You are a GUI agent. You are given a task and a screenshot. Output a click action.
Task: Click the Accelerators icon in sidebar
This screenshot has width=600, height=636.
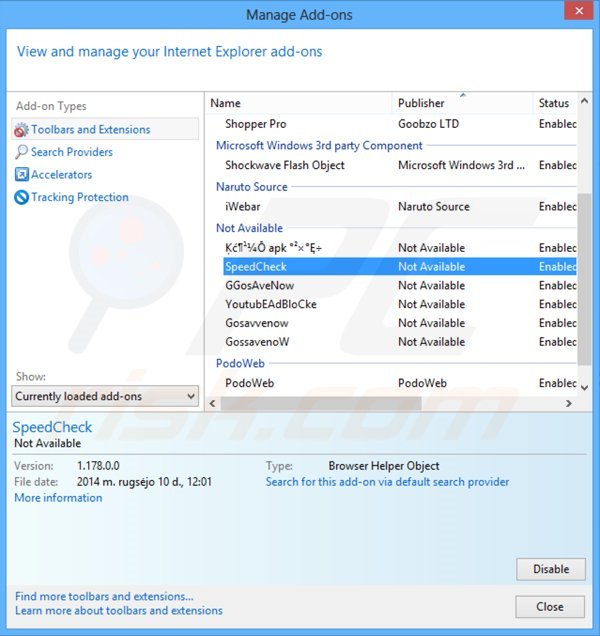[x=21, y=175]
